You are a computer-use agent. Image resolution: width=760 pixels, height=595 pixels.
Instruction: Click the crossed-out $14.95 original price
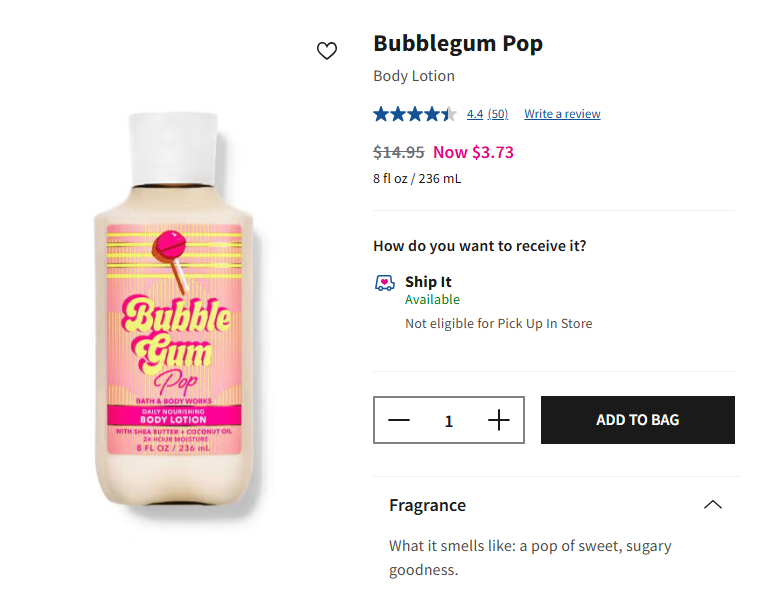398,152
